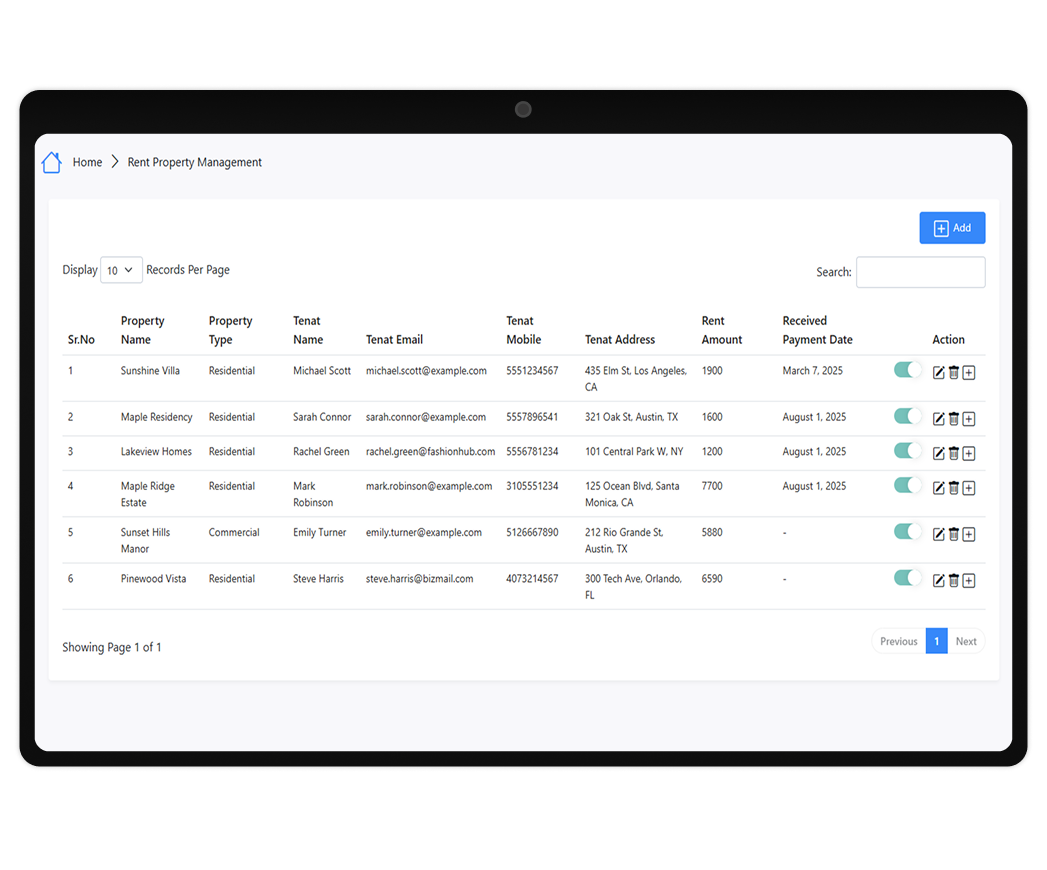
Task: Sort table by Property Name header
Action: click(142, 330)
